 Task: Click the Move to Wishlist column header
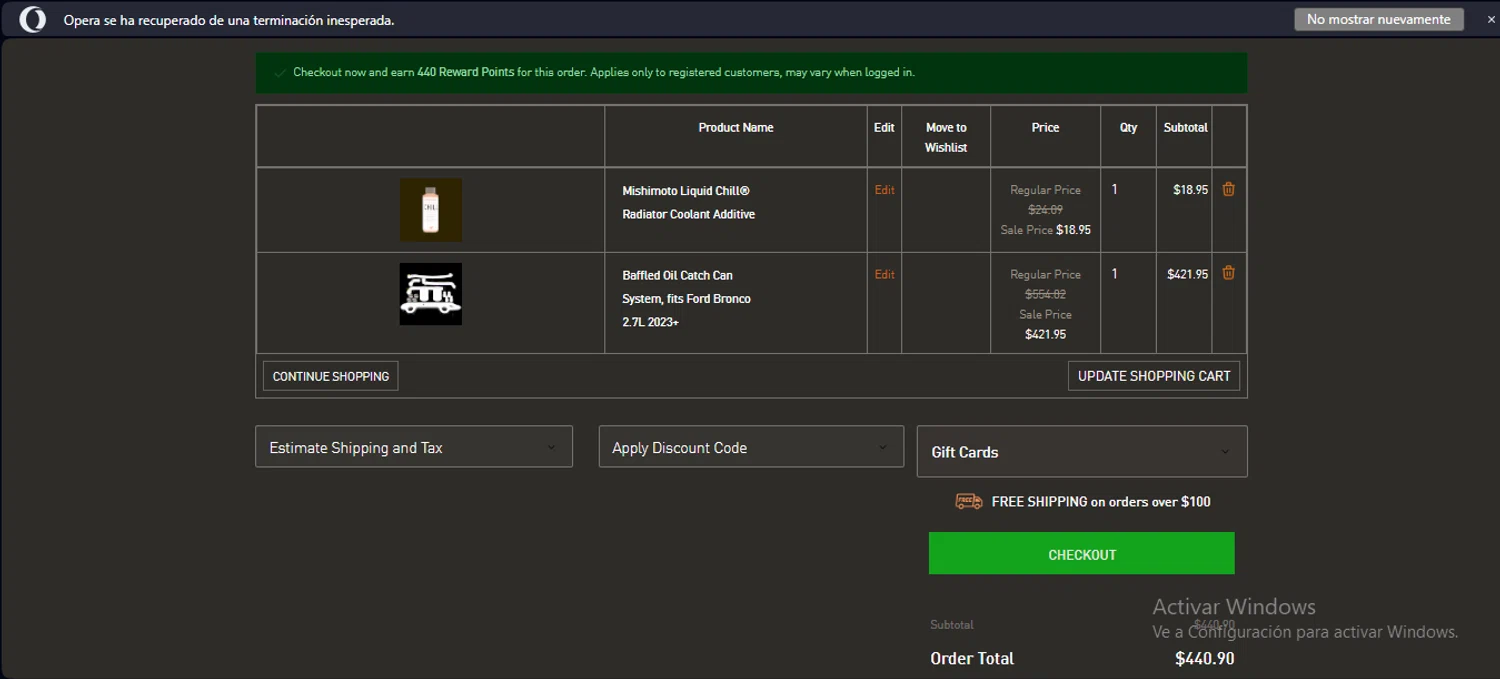[x=946, y=137]
